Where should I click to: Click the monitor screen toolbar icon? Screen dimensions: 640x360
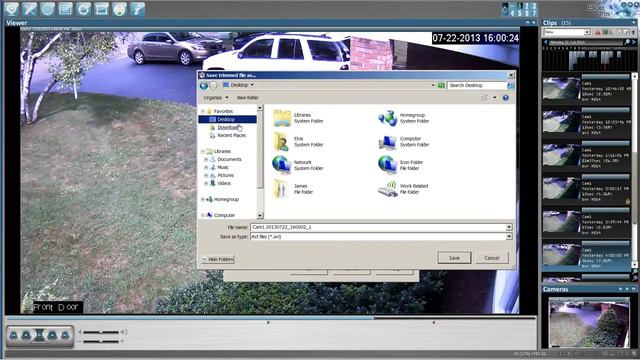[101, 9]
